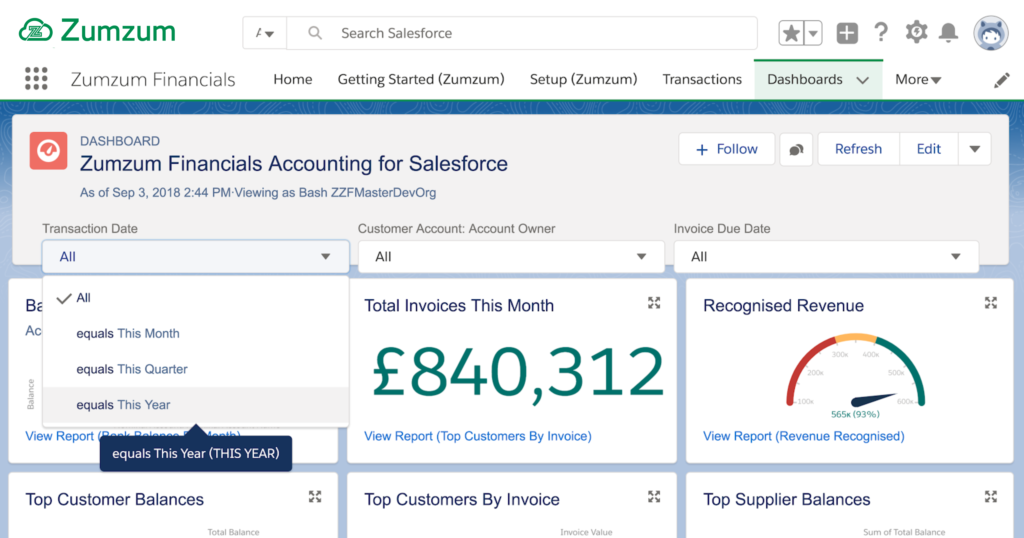
Task: Click the Follow button
Action: (727, 149)
